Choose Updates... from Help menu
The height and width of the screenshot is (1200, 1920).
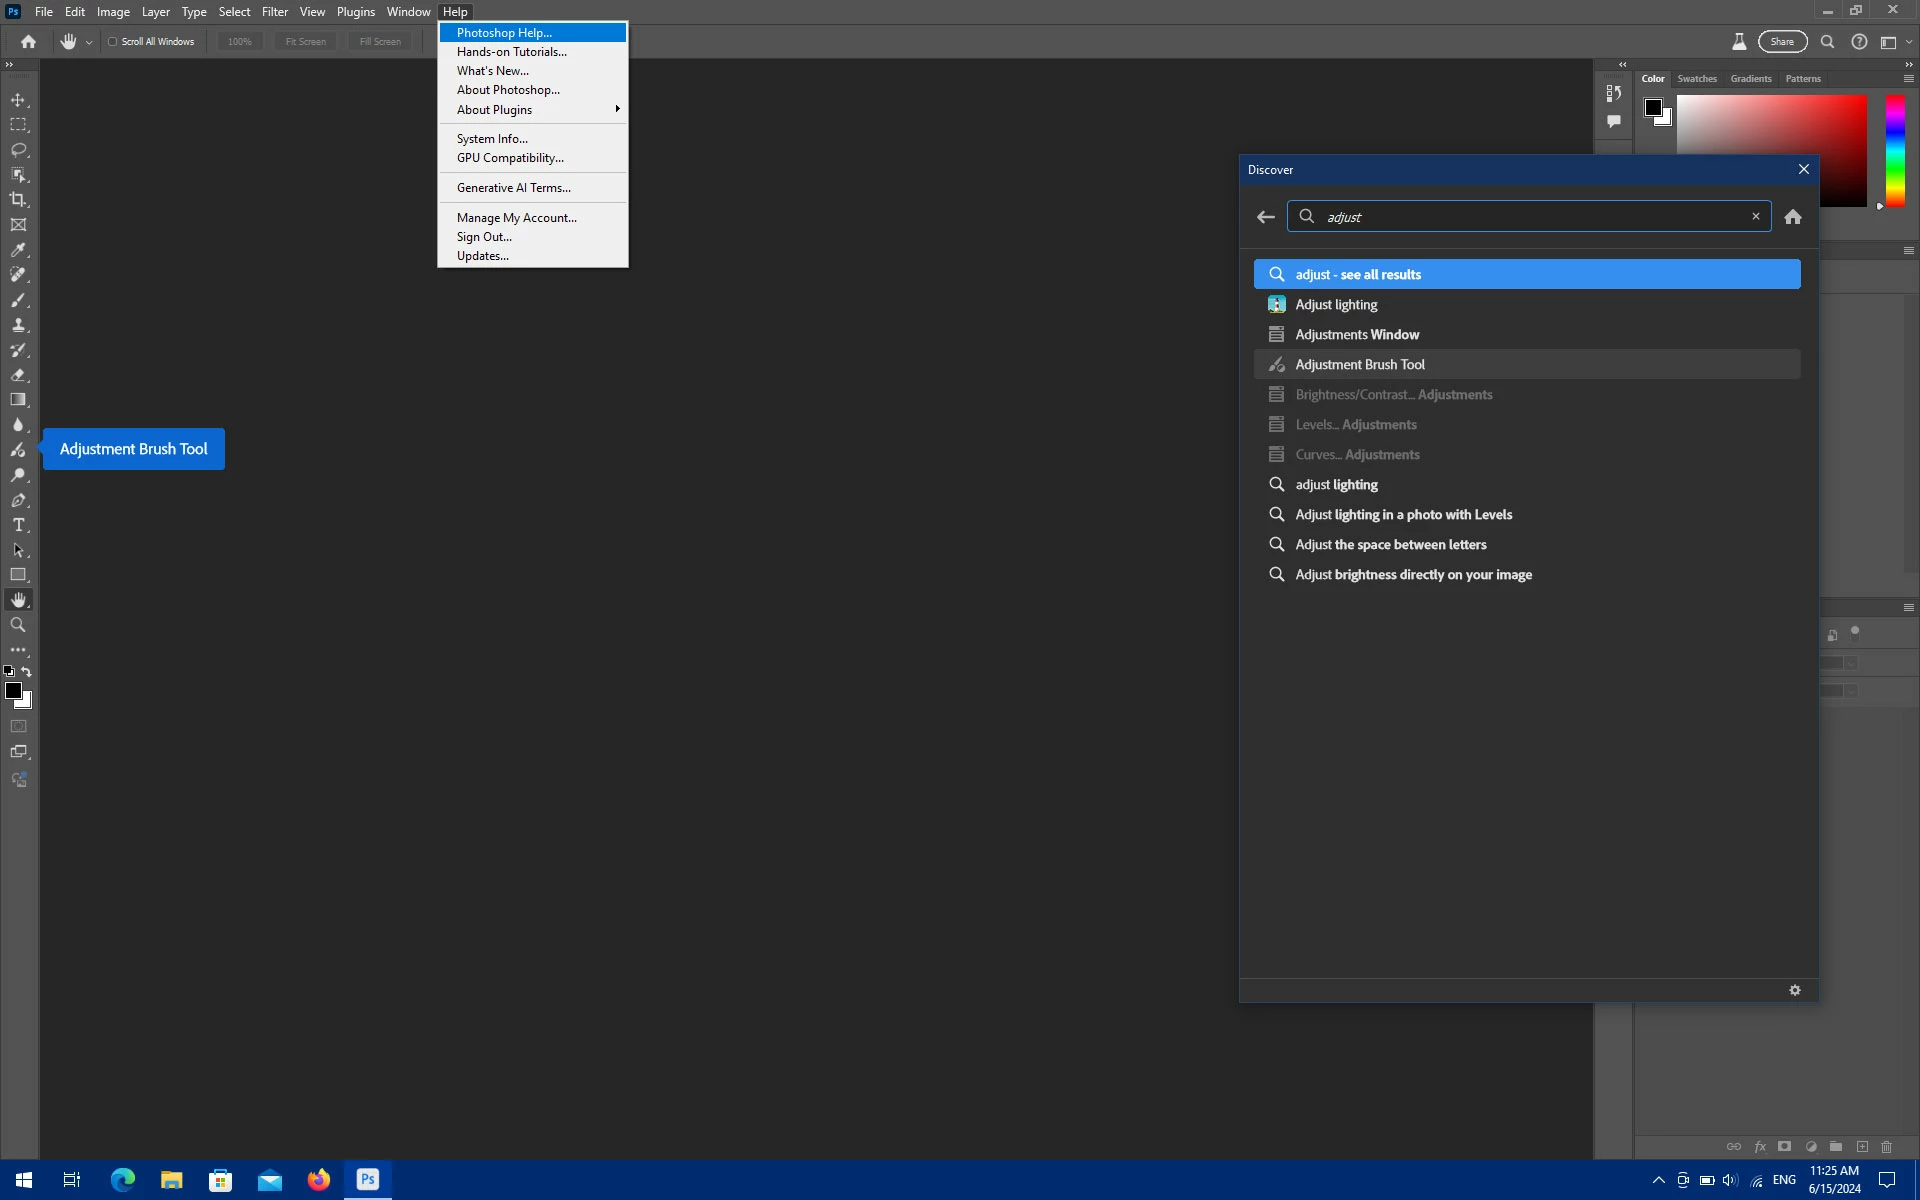483,256
